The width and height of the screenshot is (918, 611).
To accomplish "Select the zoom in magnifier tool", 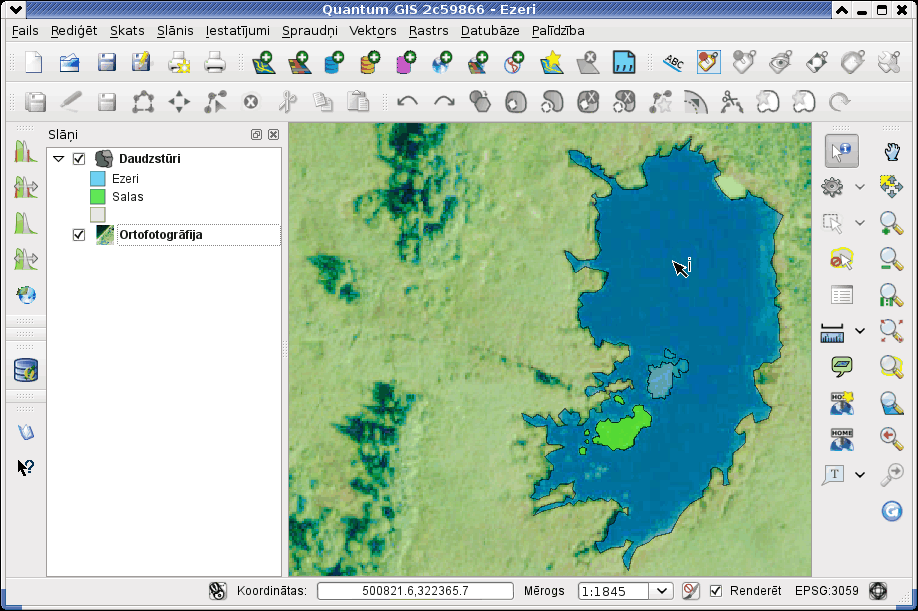I will 892,223.
